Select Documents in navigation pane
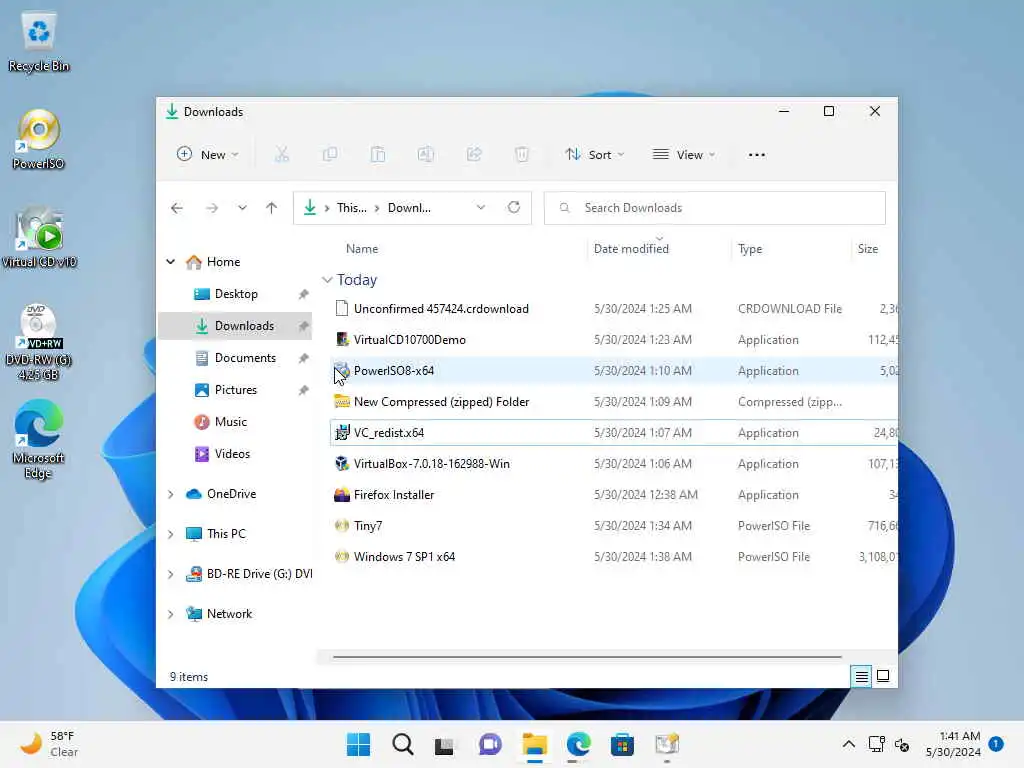Viewport: 1024px width, 768px height. click(x=236, y=358)
